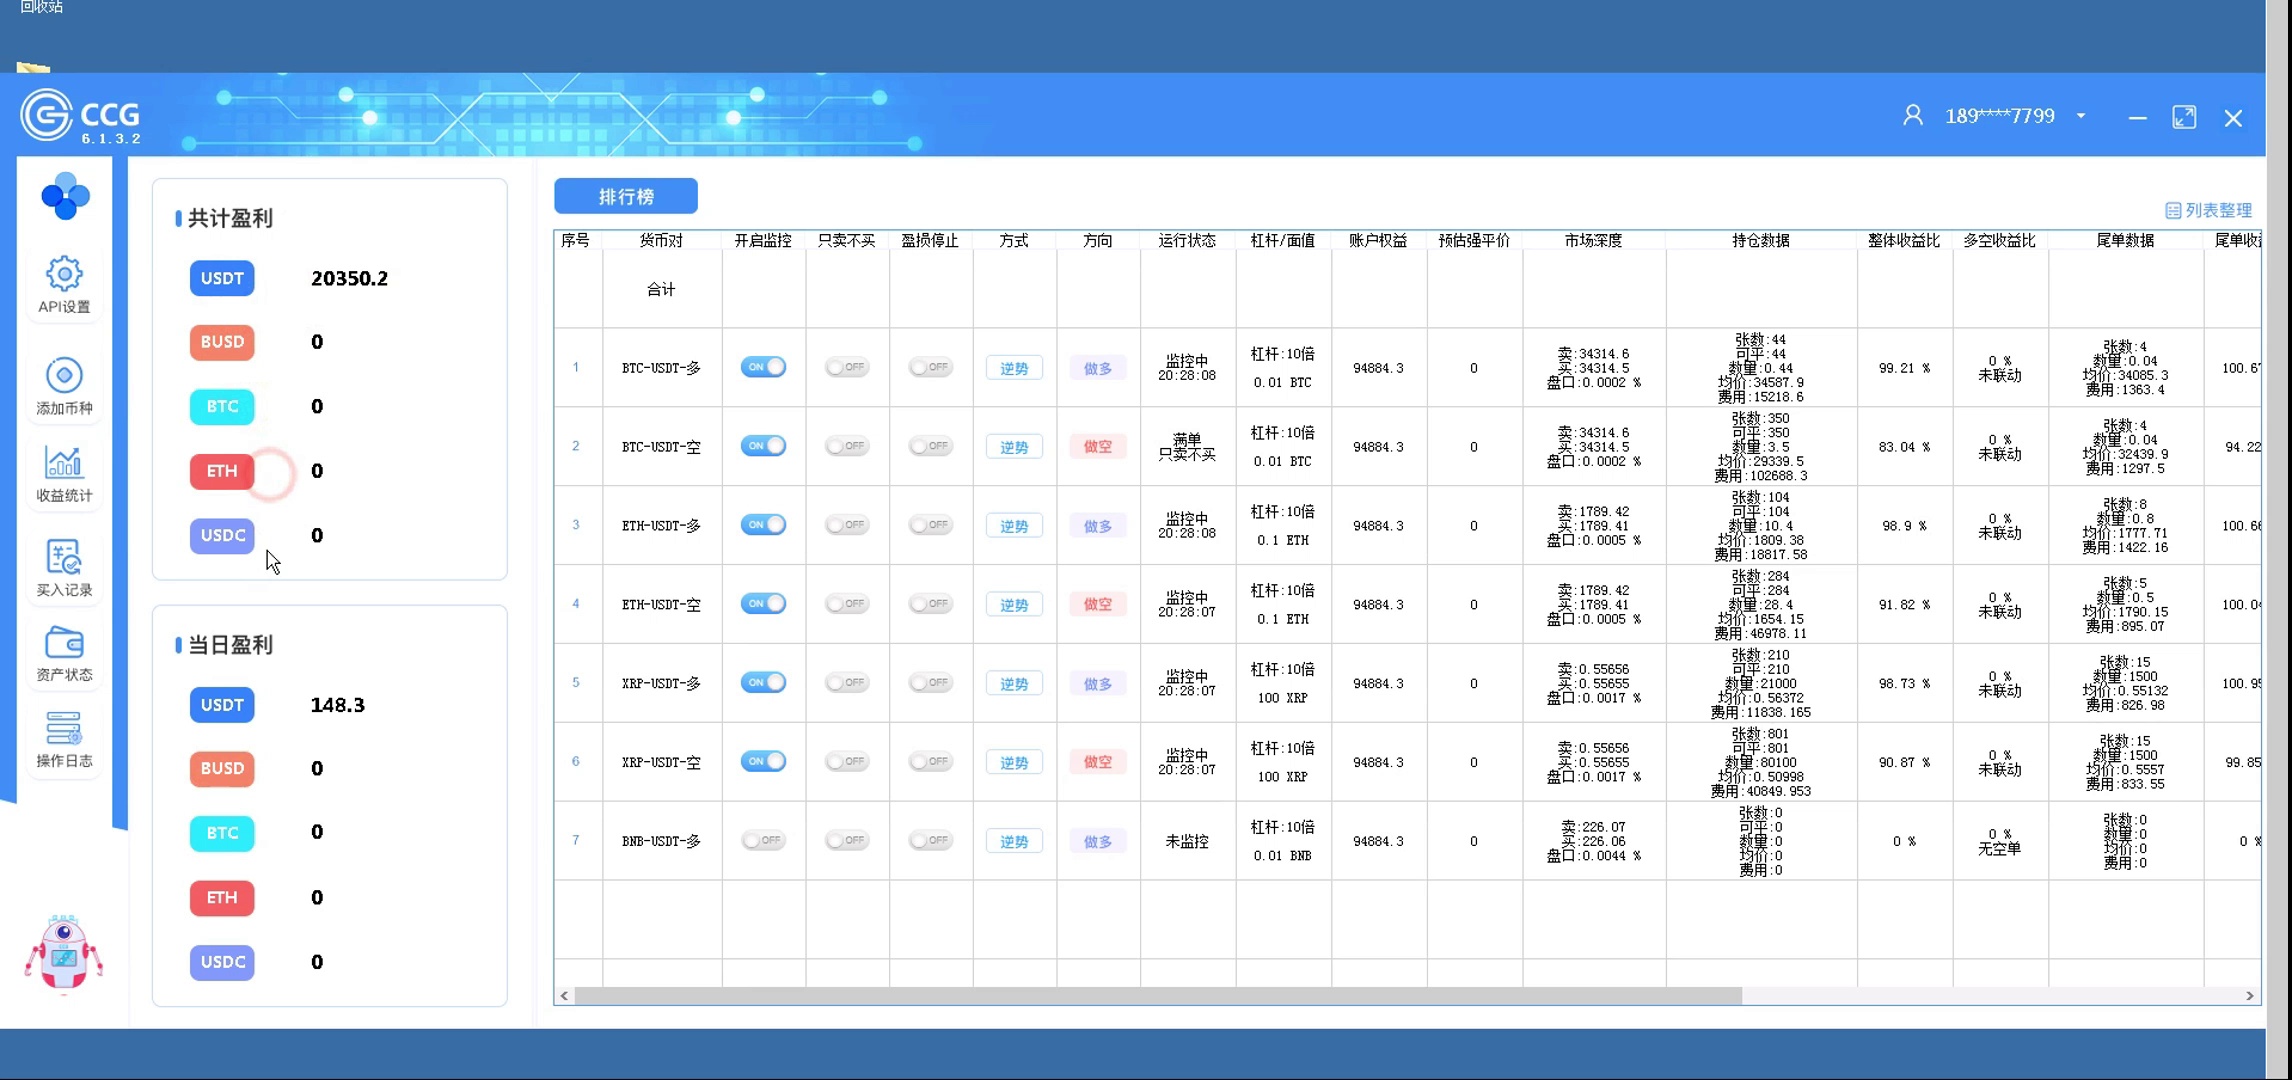Open the API设置 gear icon

[64, 274]
